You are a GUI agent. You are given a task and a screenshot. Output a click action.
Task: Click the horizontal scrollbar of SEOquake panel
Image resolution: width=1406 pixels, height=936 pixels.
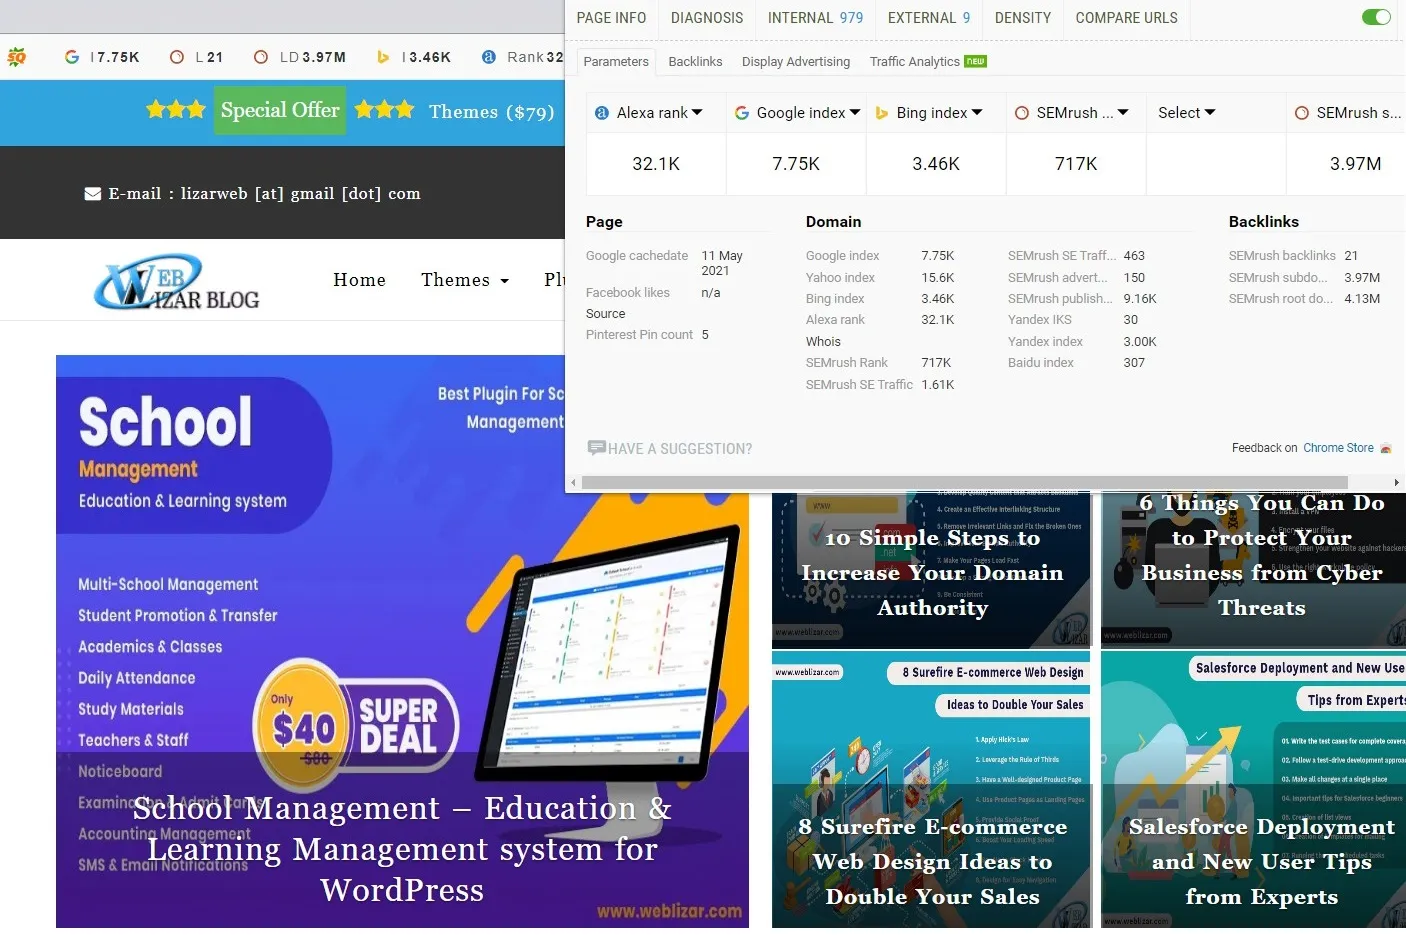pyautogui.click(x=965, y=482)
